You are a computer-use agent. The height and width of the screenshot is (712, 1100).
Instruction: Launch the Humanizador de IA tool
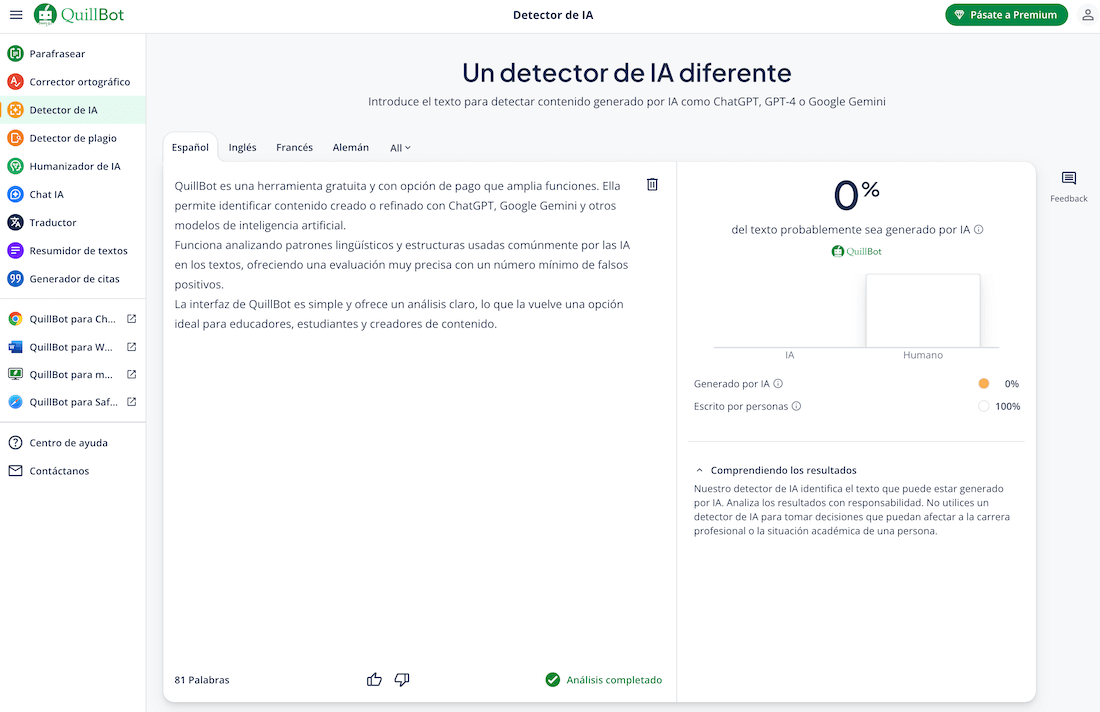tap(75, 165)
